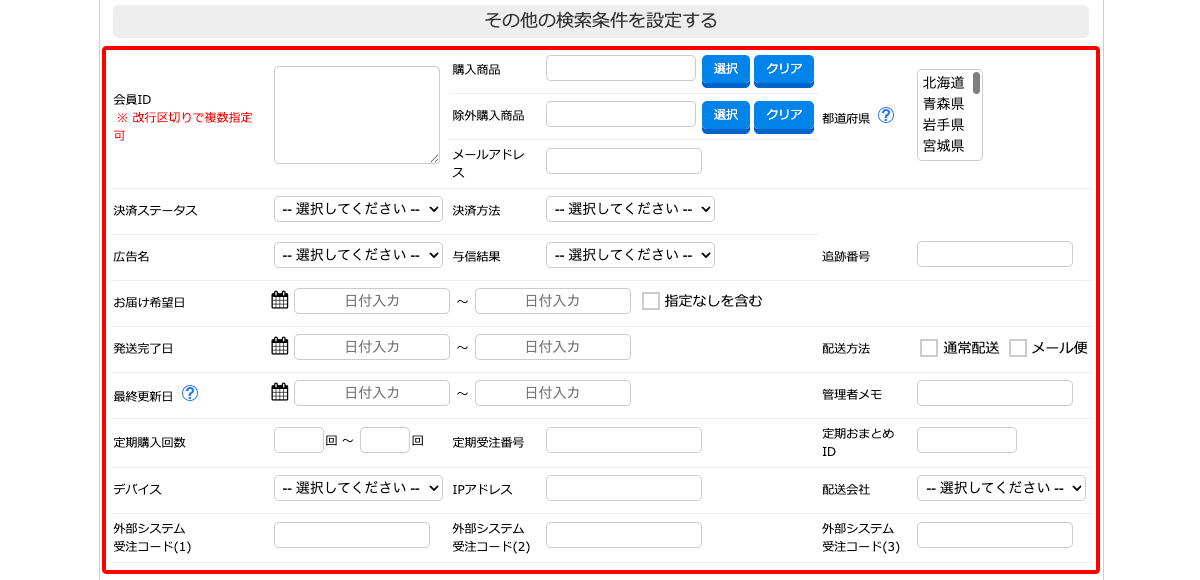Click クリア button for 除外購入商品
Screen dimensions: 1200x580
pyautogui.click(x=784, y=116)
